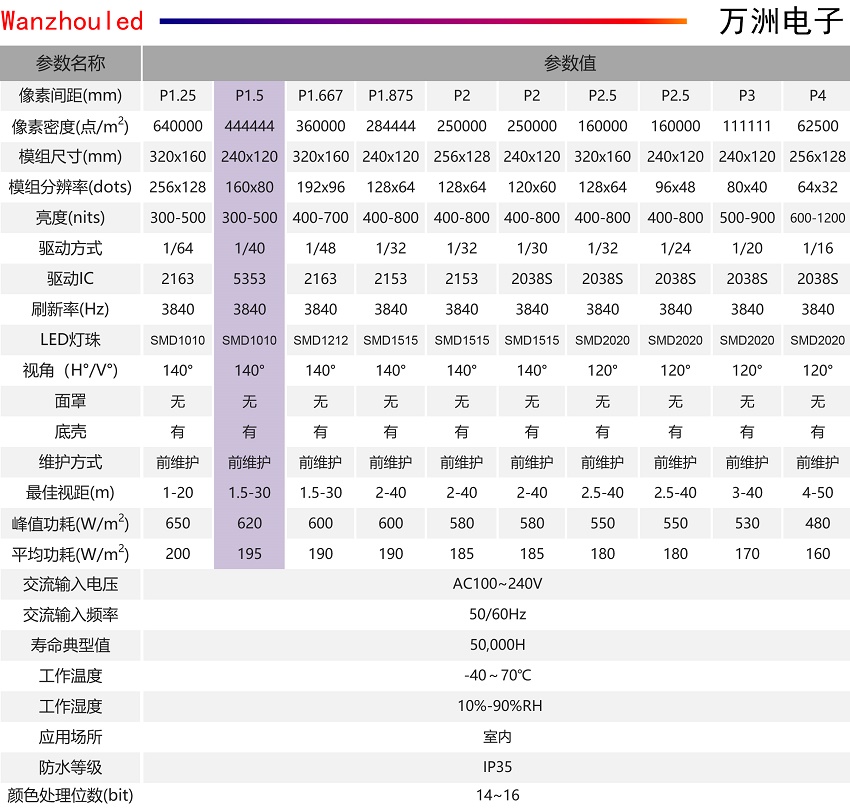
Task: Select the 50,000H lifespan value
Action: coord(497,645)
